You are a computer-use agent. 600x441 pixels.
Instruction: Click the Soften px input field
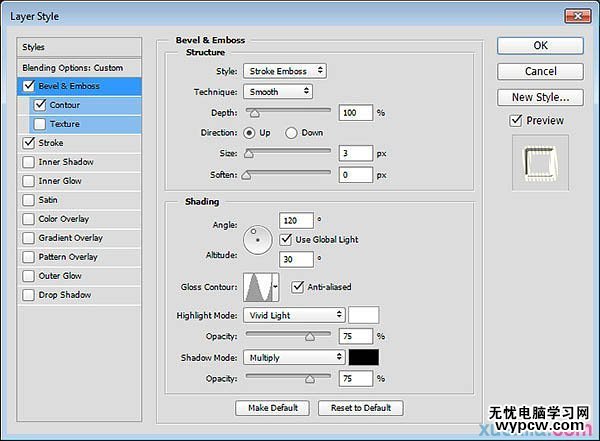point(355,175)
